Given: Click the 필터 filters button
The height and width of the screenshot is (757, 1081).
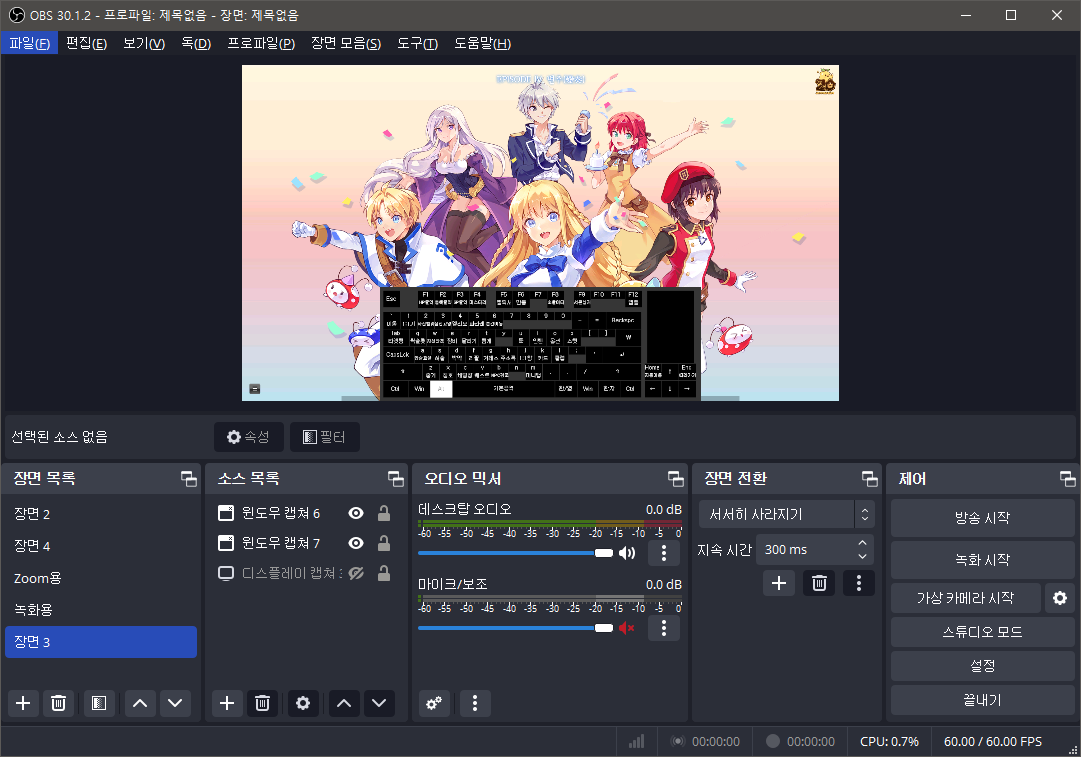Looking at the screenshot, I should (x=325, y=437).
